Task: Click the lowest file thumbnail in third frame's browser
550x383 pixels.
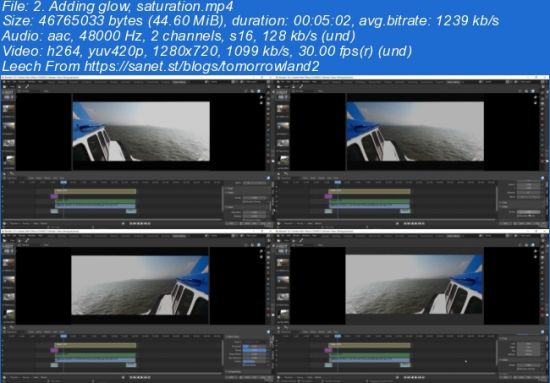Action: [x=9, y=314]
